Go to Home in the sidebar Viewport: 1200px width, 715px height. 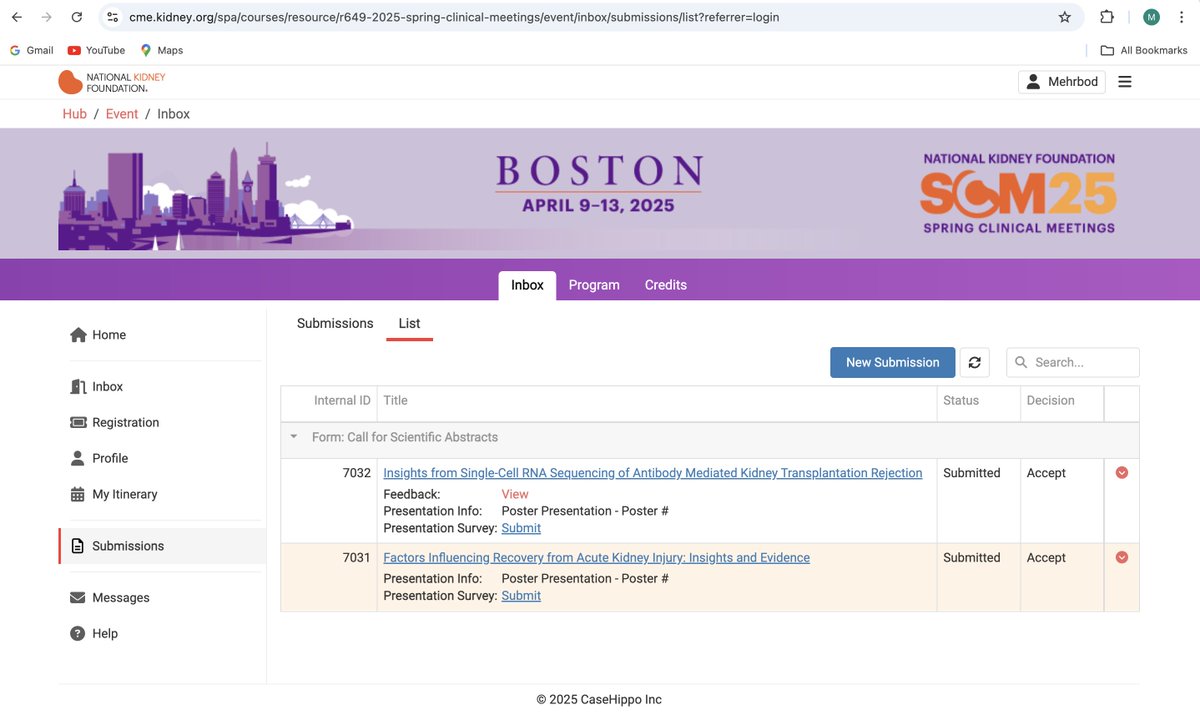[x=97, y=335]
